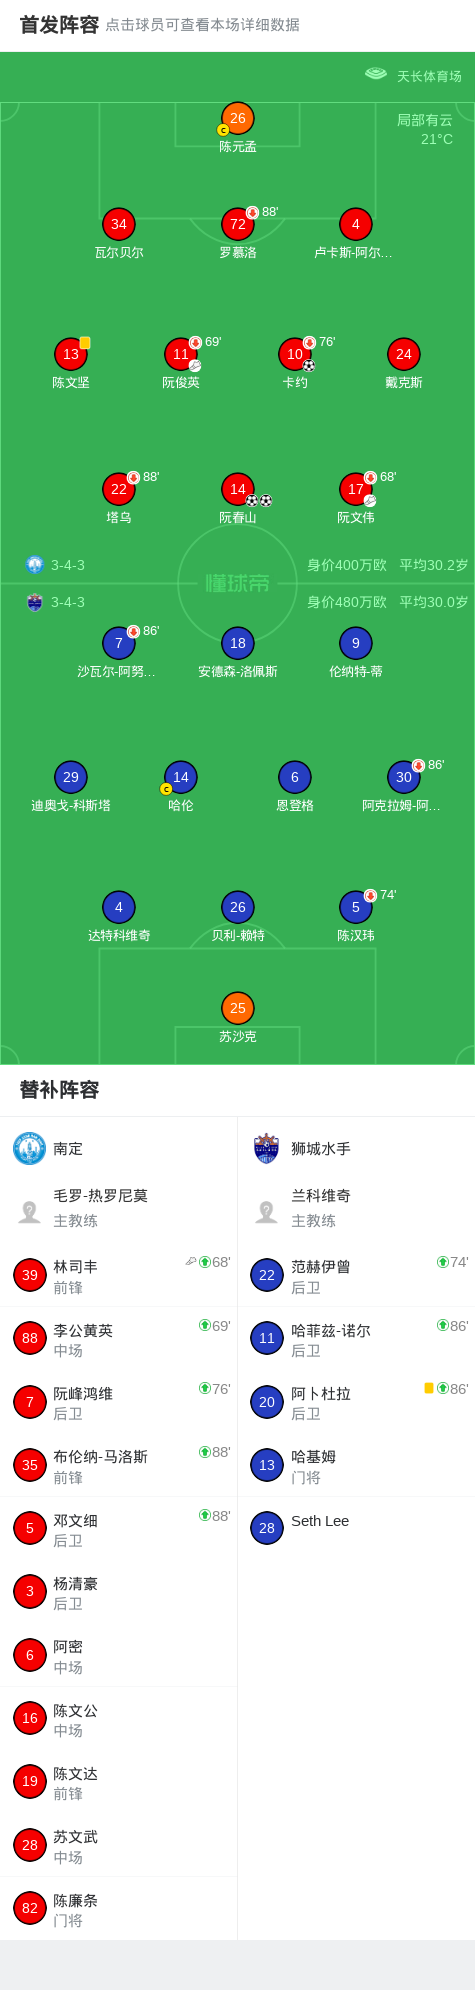Click the 狮城水手 team crest

click(x=267, y=1148)
